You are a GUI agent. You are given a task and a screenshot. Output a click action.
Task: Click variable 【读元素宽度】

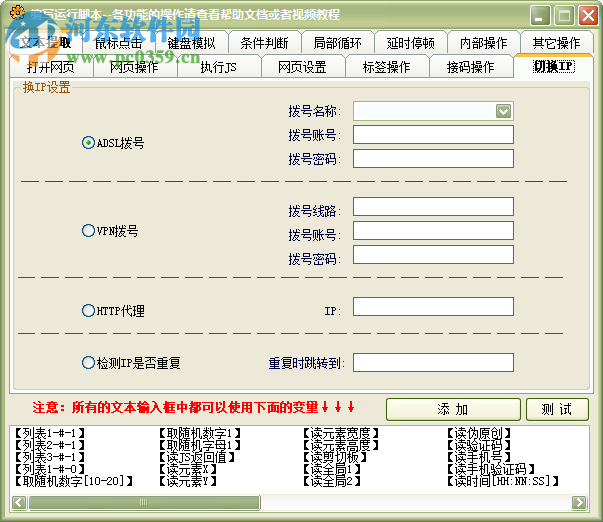click(341, 434)
